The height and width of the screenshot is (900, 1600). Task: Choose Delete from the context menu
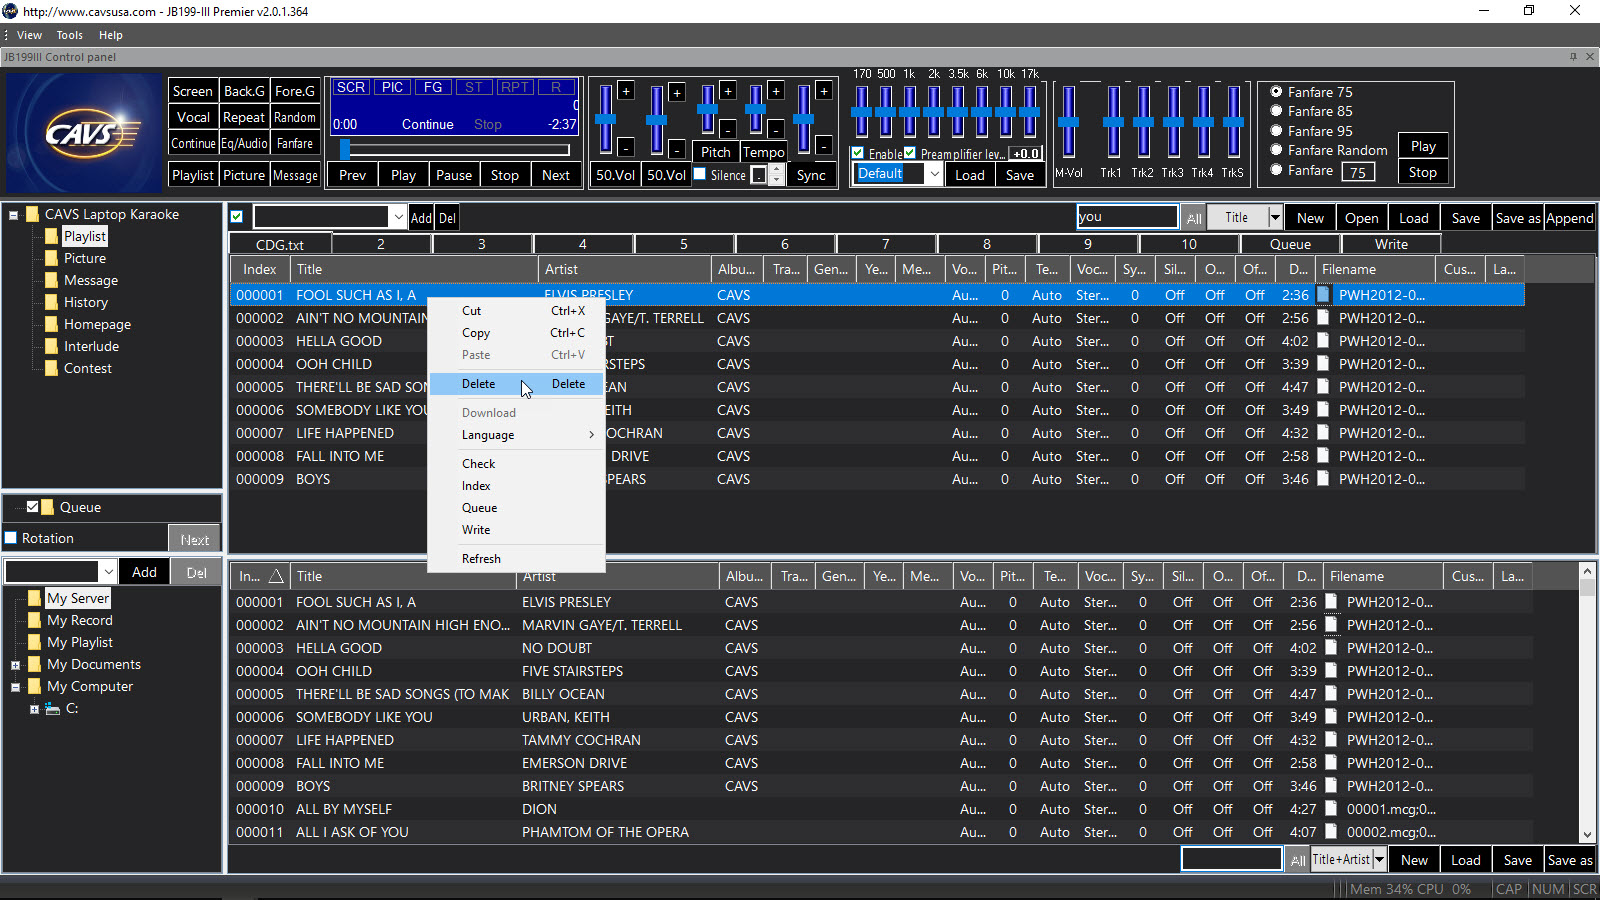(516, 384)
